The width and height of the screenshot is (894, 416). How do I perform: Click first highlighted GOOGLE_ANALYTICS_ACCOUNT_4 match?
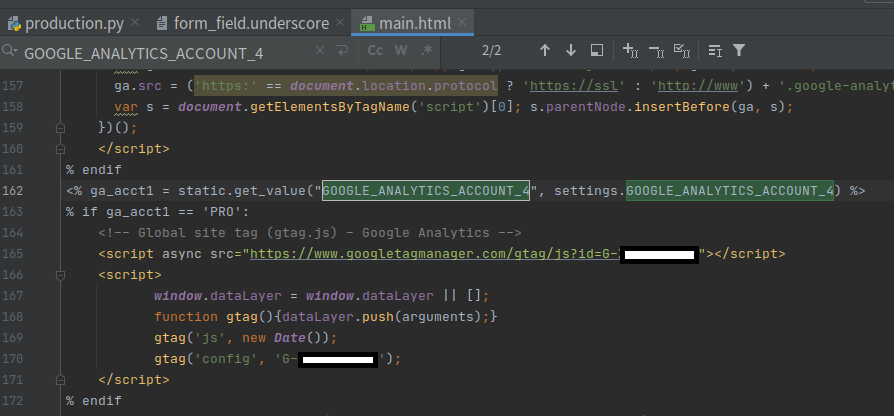426,191
